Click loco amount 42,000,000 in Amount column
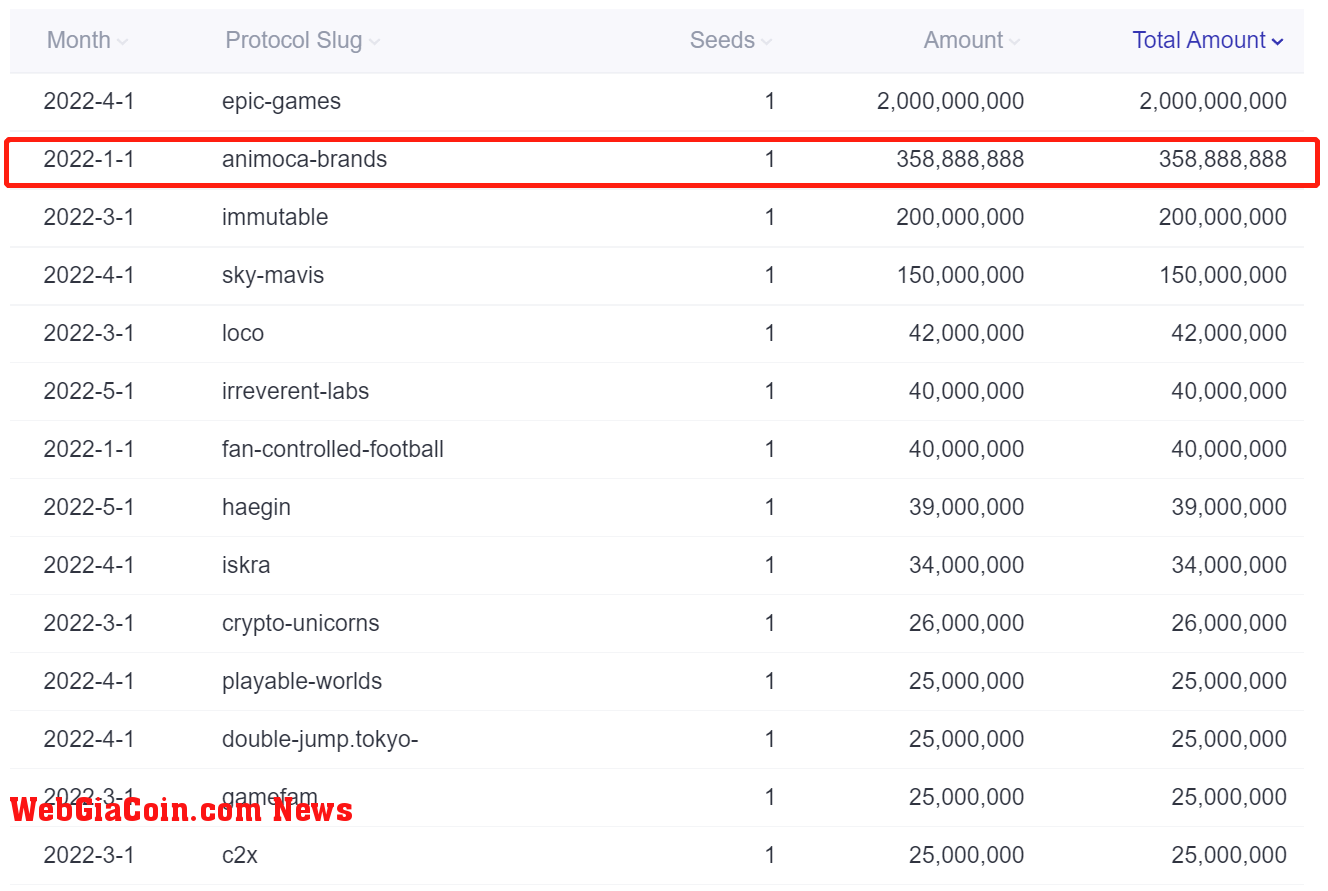Screen dimensions: 1328x891 pos(966,333)
